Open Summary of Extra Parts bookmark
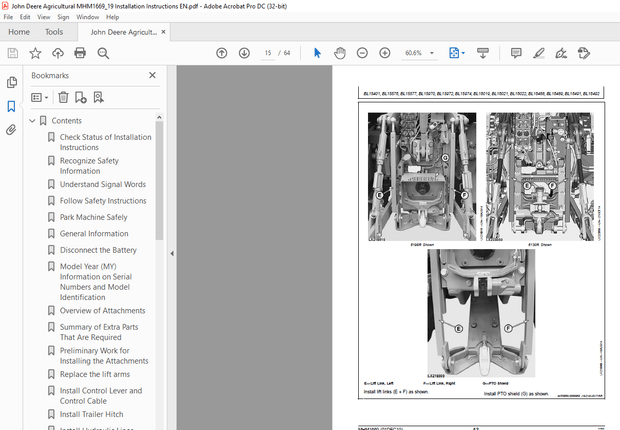 [x=99, y=332]
